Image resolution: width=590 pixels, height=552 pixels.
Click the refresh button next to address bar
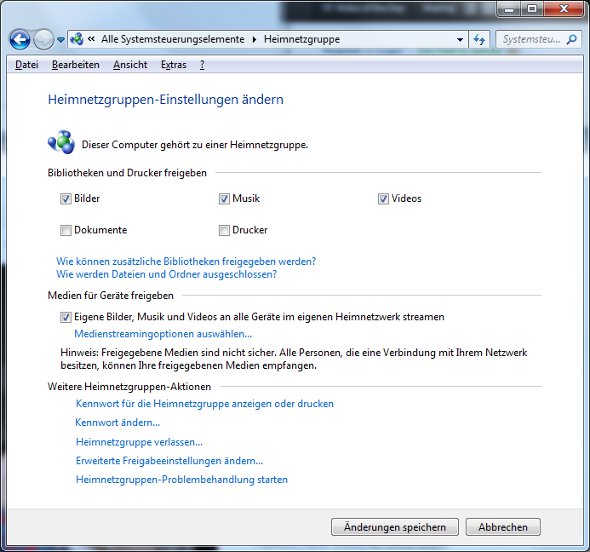[479, 39]
